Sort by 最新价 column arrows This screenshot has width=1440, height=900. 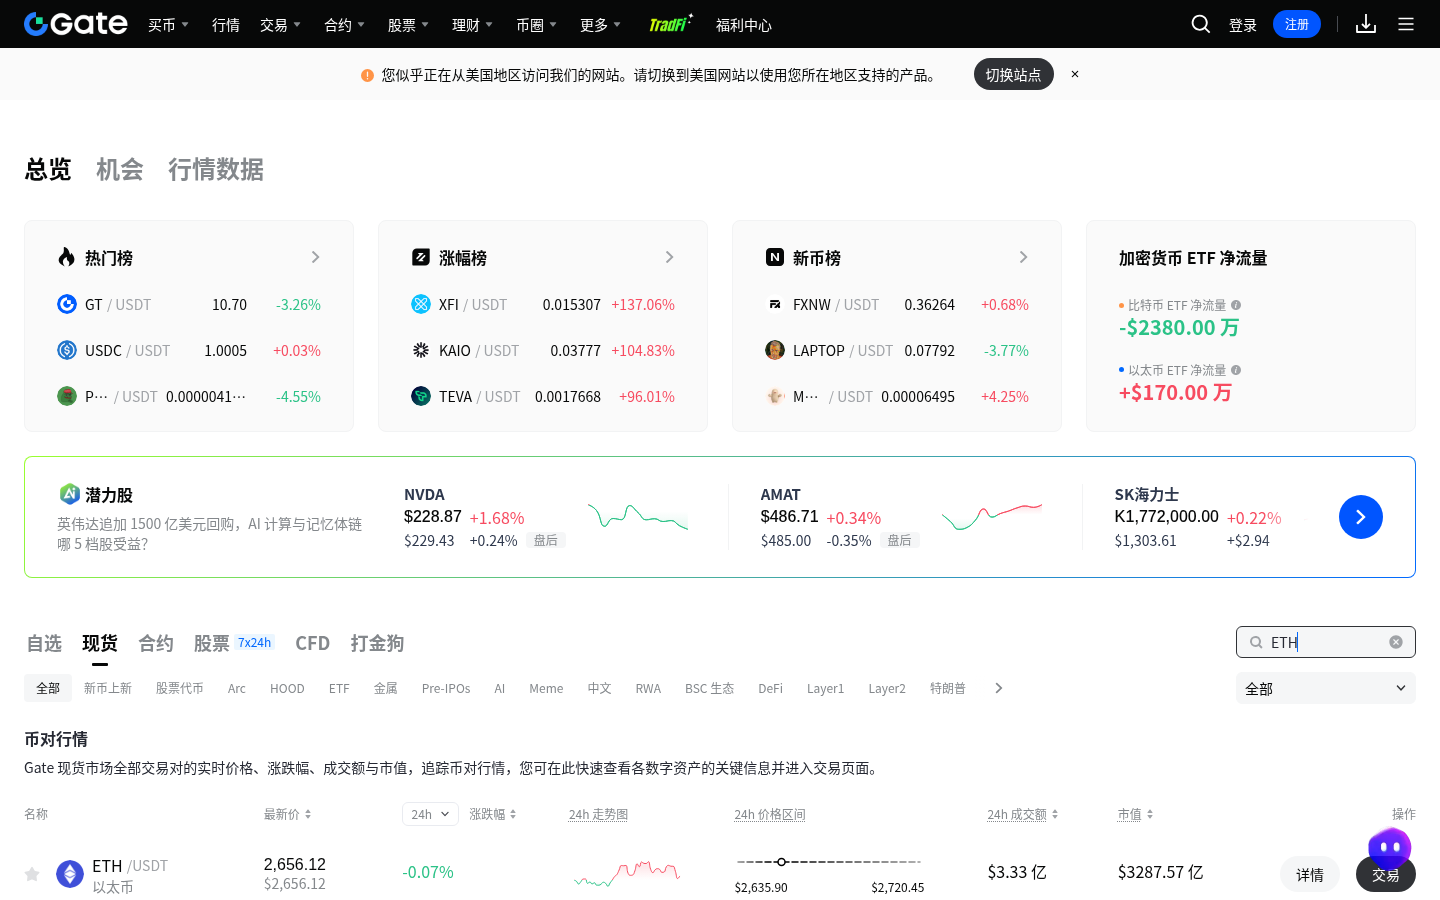click(x=308, y=814)
